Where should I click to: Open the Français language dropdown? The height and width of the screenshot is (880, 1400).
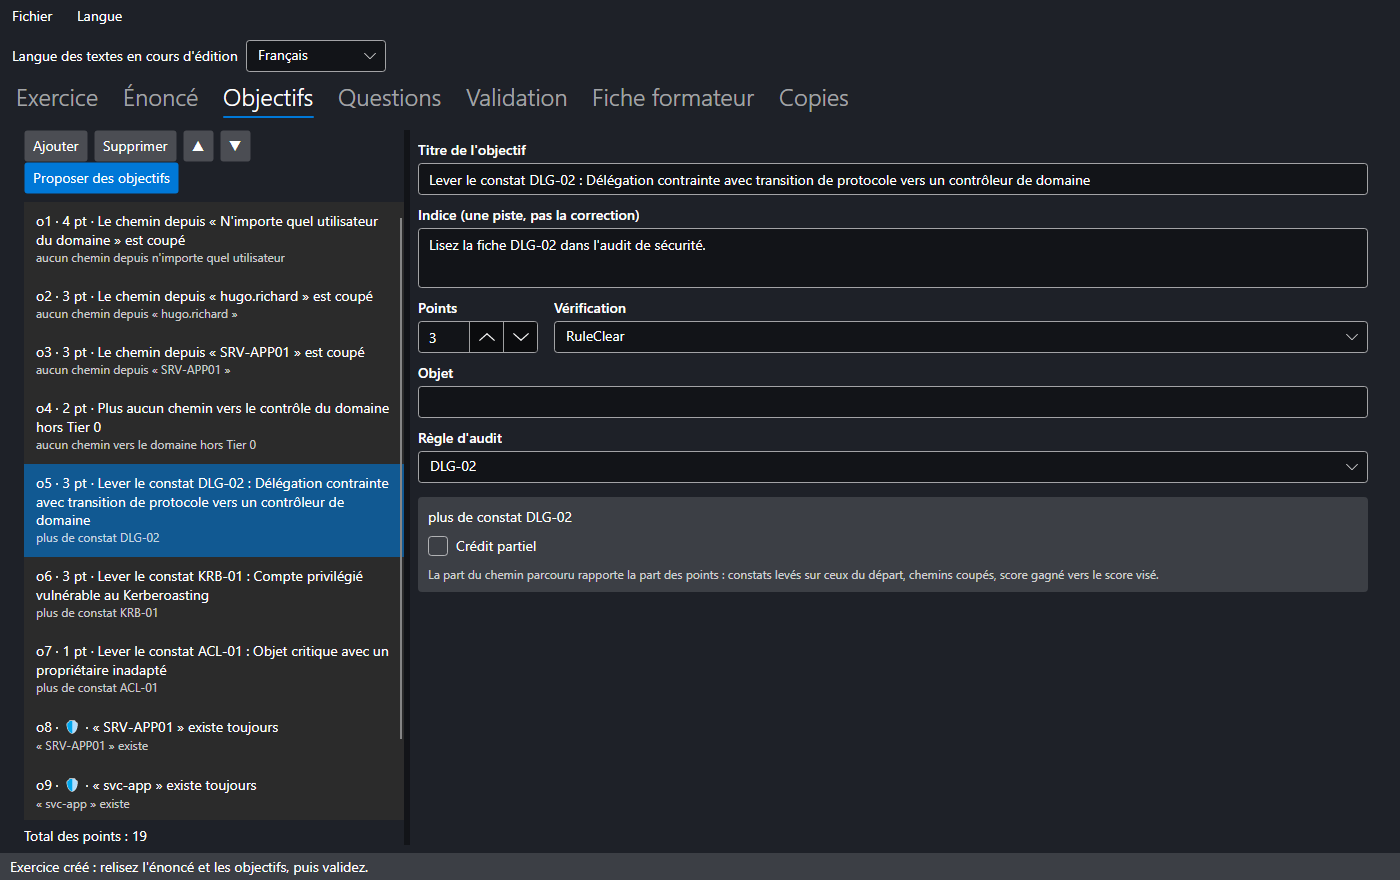point(316,56)
